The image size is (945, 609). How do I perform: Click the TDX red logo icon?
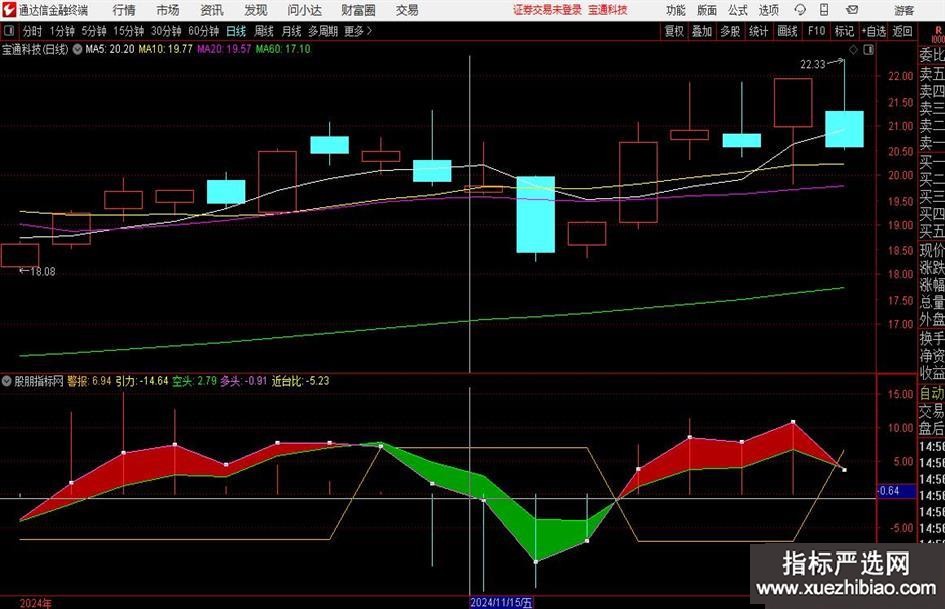point(9,10)
